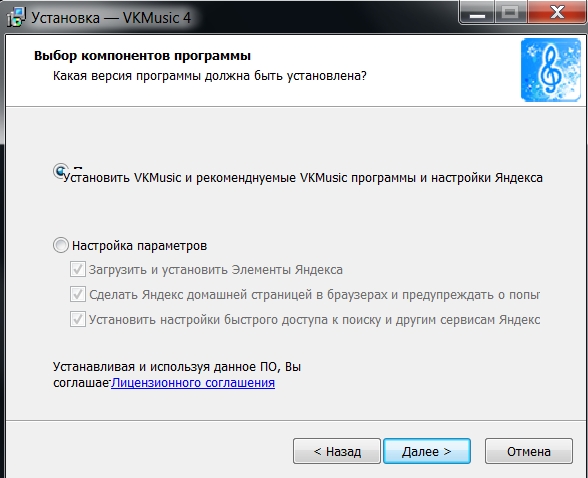This screenshot has height=478, width=588.
Task: Toggle the Загрузить и установить Элементы Яндекса checkbox
Action: 78,269
